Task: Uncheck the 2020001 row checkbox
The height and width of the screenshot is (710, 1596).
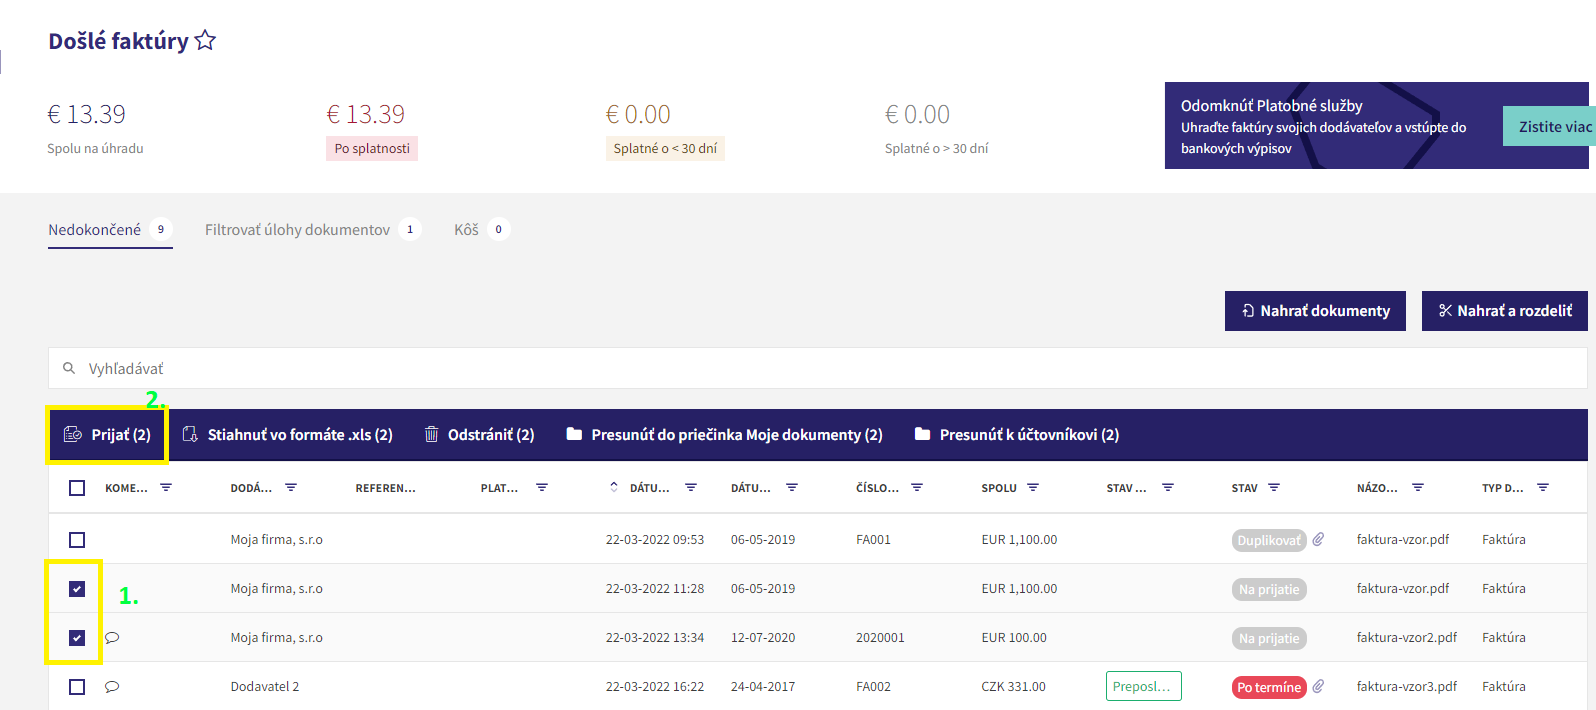Action: coord(77,638)
